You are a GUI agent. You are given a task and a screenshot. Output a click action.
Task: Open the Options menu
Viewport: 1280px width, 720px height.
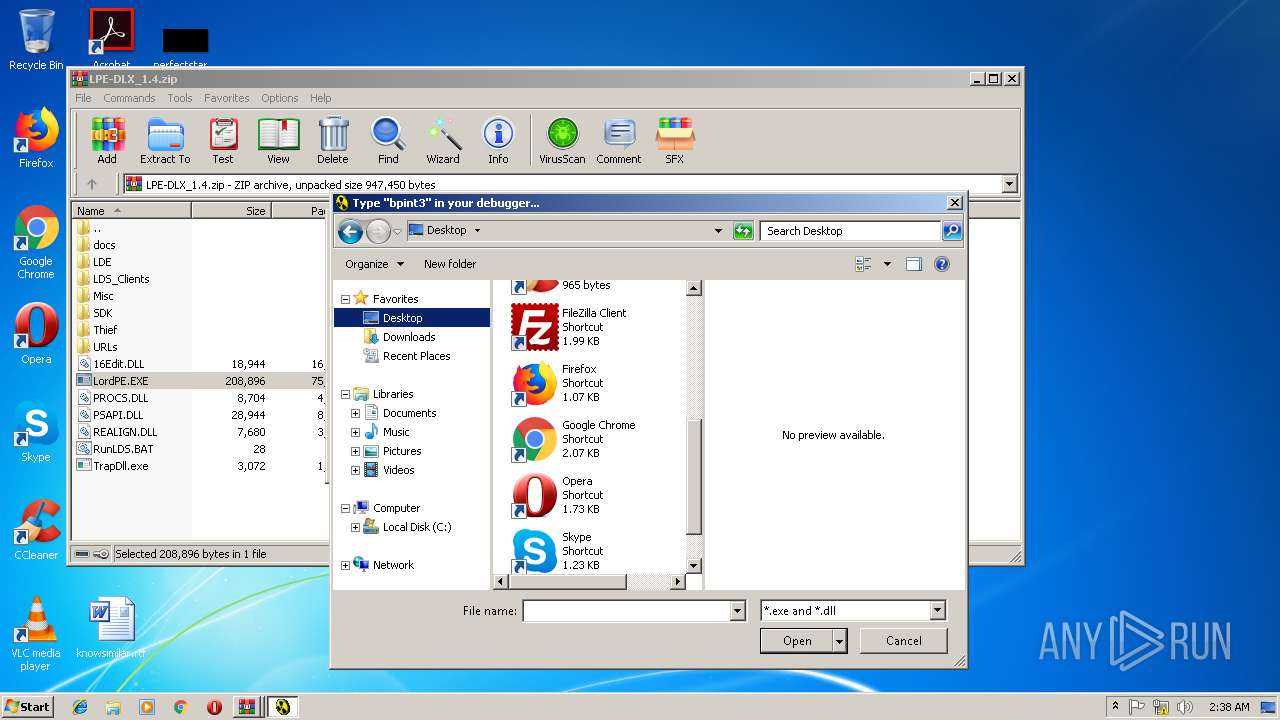click(280, 98)
